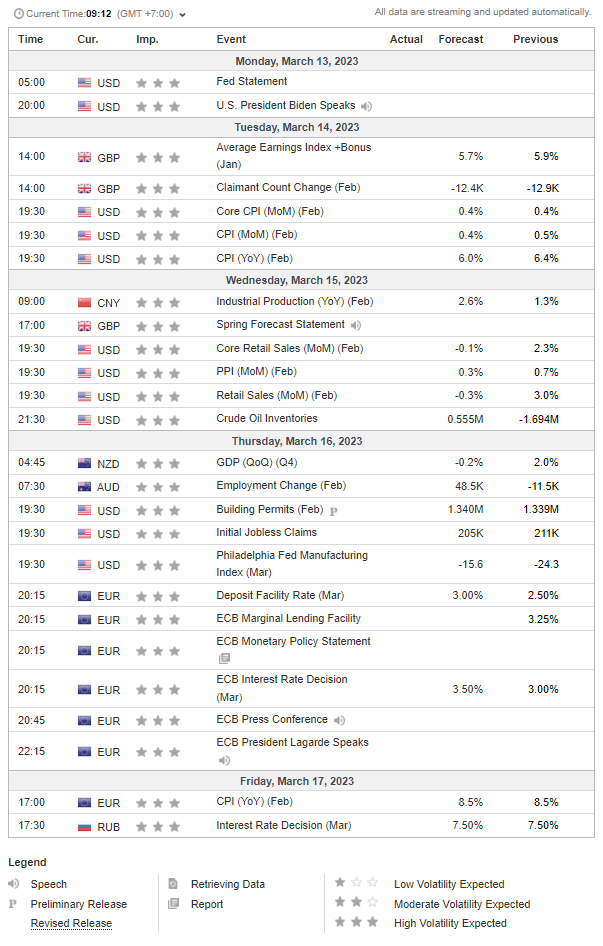Open the Crude Oil Inventories event
Image resolution: width=603 pixels, height=946 pixels.
click(x=267, y=419)
